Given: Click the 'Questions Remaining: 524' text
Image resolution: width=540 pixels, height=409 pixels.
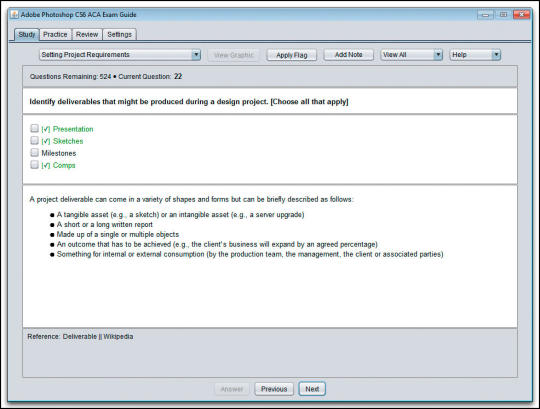Looking at the screenshot, I should coord(70,76).
